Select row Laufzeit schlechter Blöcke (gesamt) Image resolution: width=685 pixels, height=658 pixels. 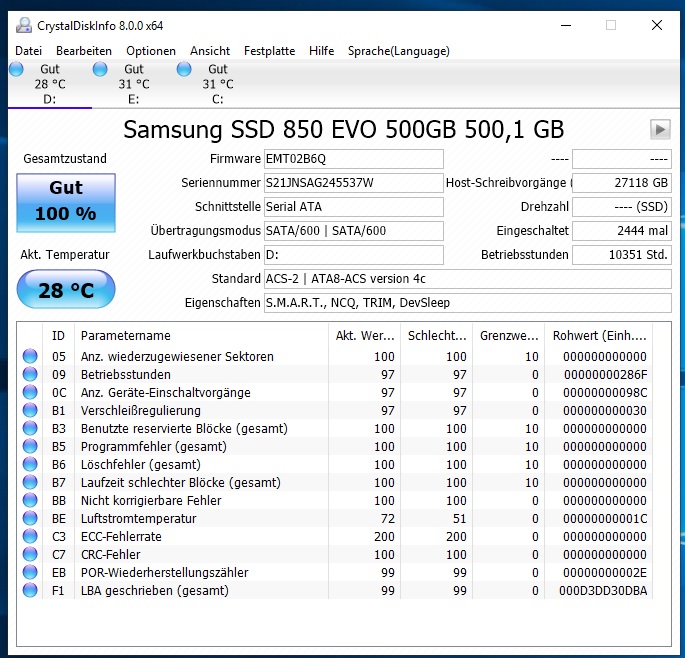point(335,482)
